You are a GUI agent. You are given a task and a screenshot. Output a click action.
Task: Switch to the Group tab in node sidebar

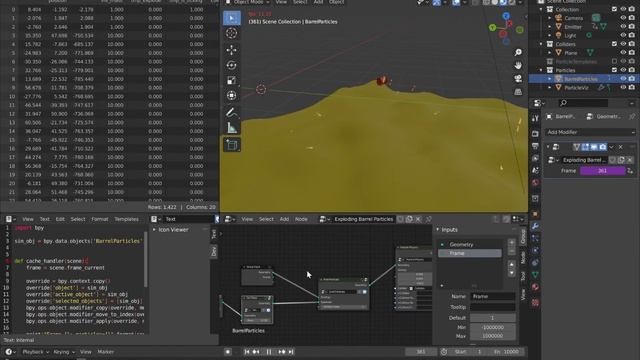click(523, 236)
